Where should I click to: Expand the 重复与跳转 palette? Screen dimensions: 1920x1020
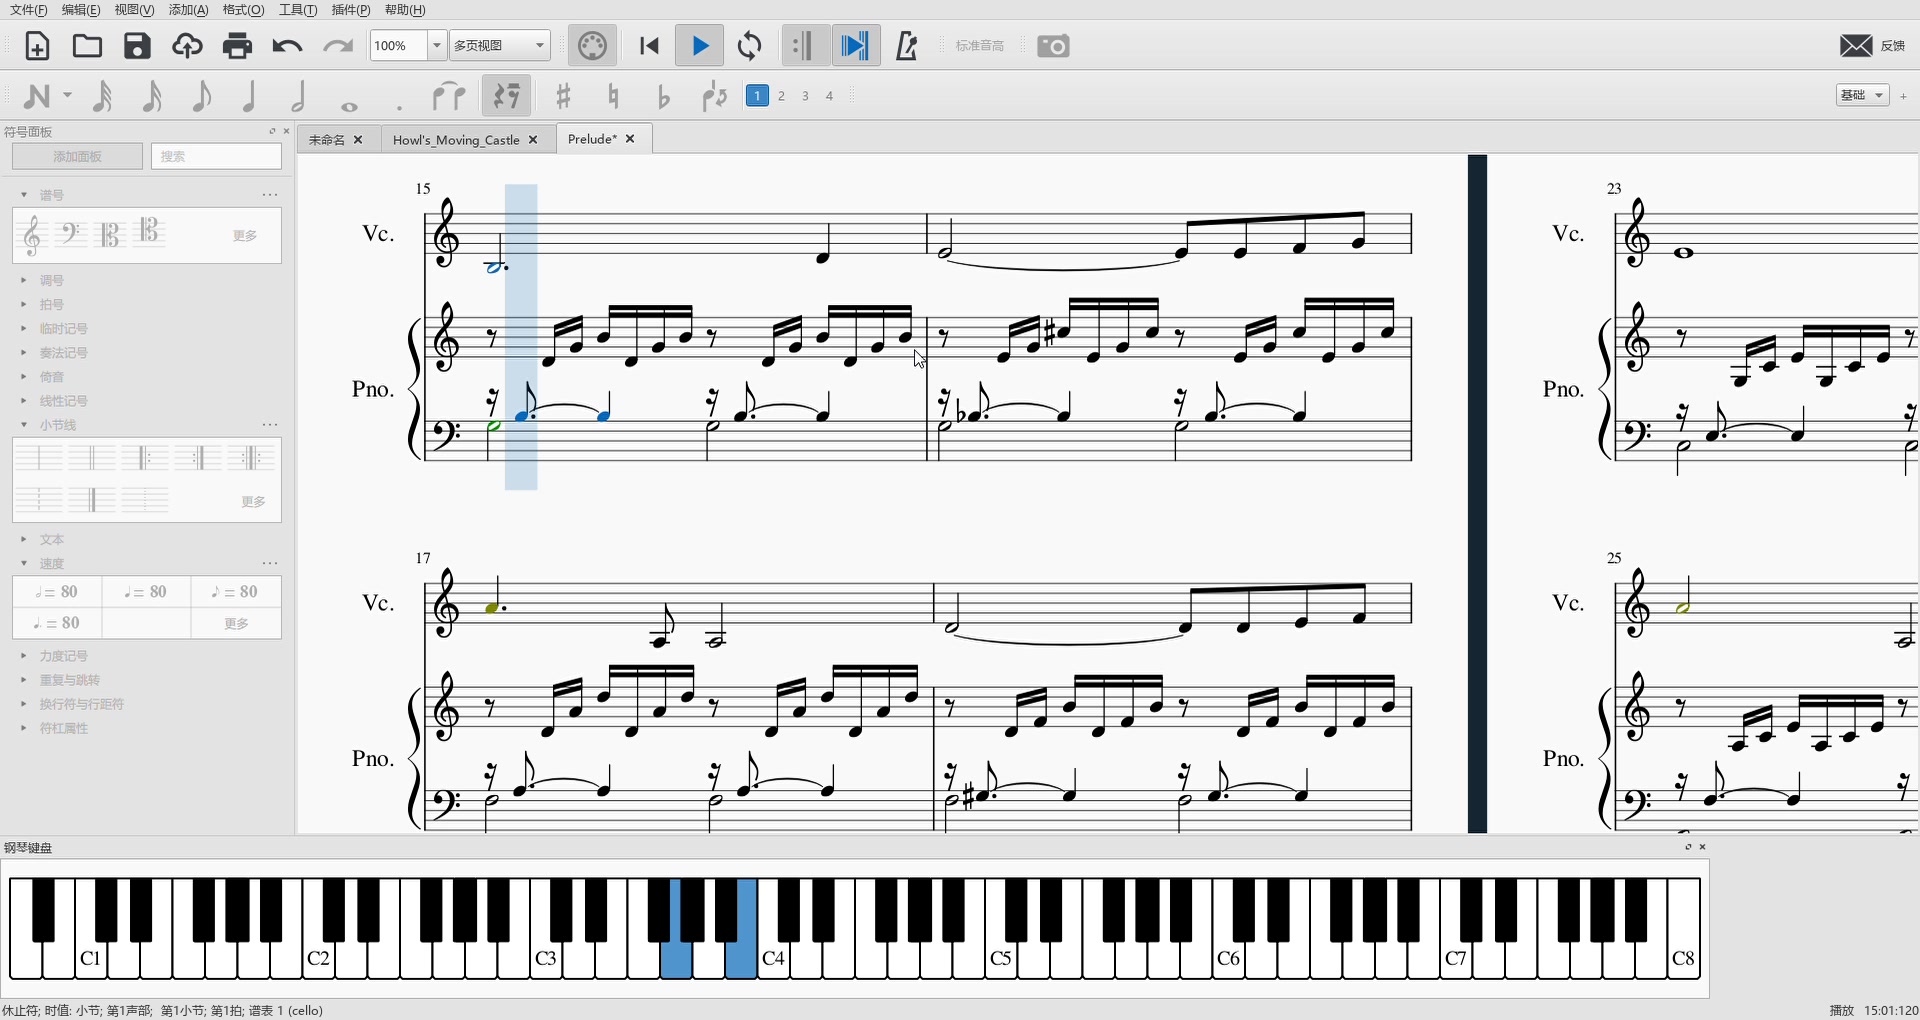(69, 680)
